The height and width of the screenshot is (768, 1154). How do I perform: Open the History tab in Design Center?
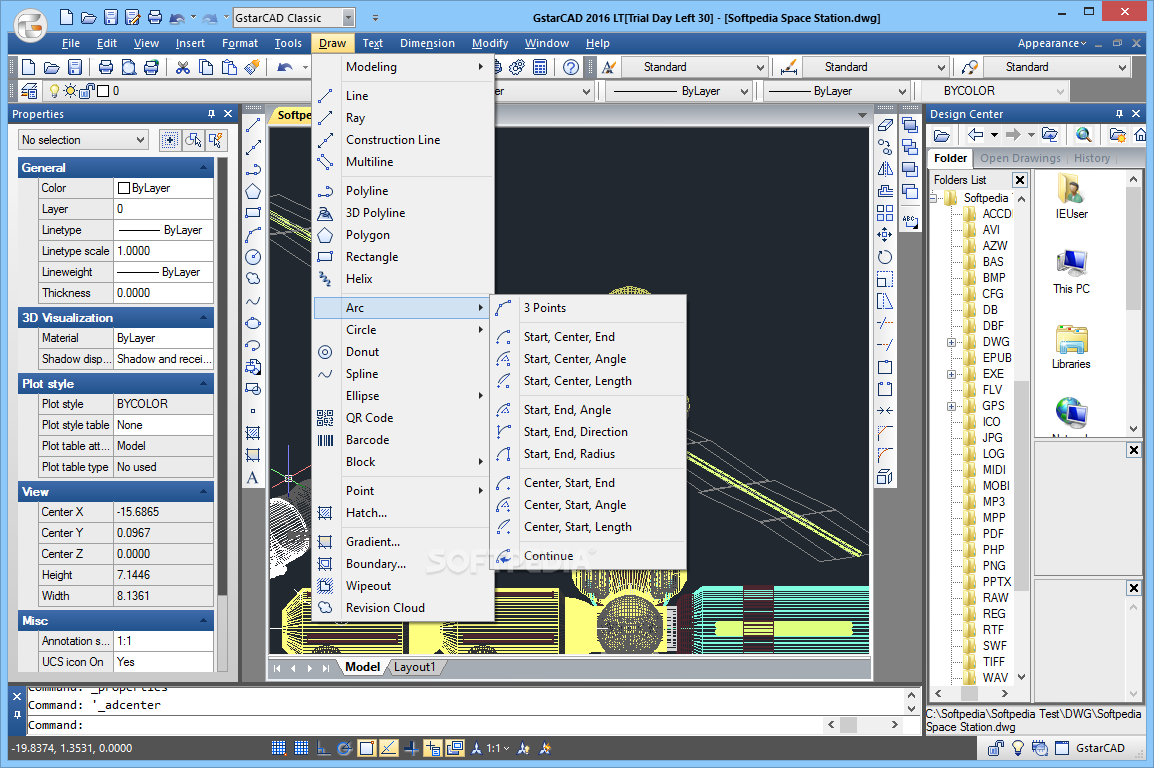pos(1091,158)
